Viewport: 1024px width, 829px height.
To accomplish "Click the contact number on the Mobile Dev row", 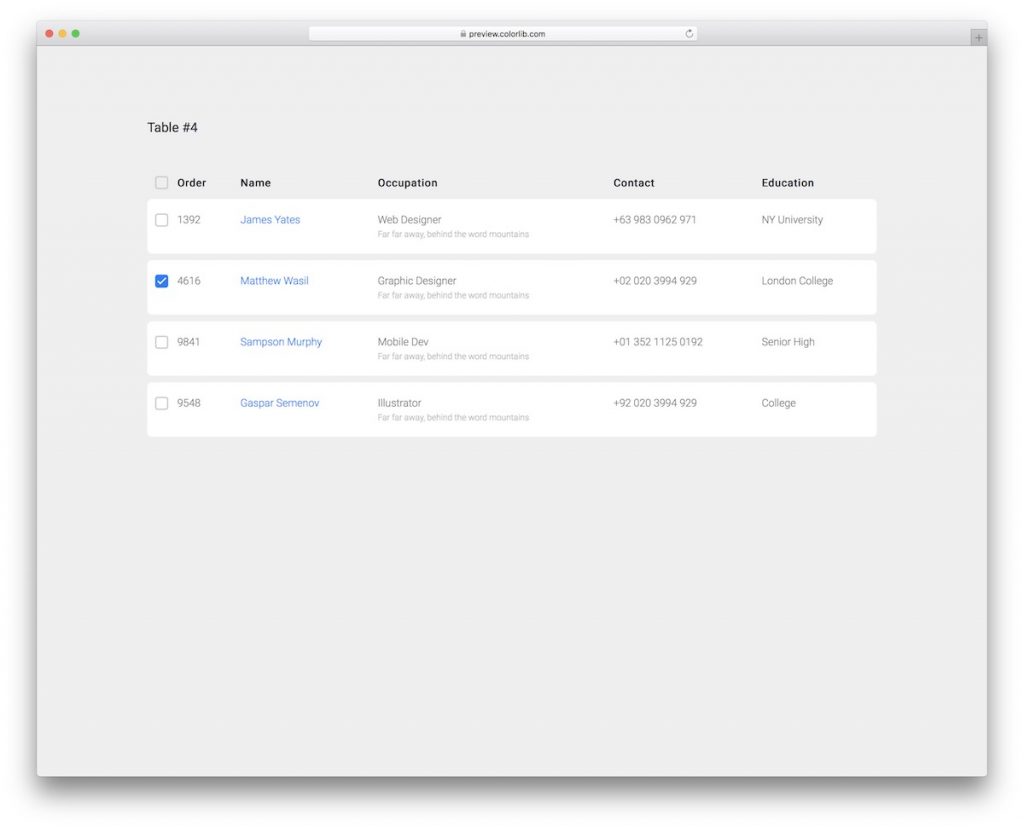I will (657, 341).
